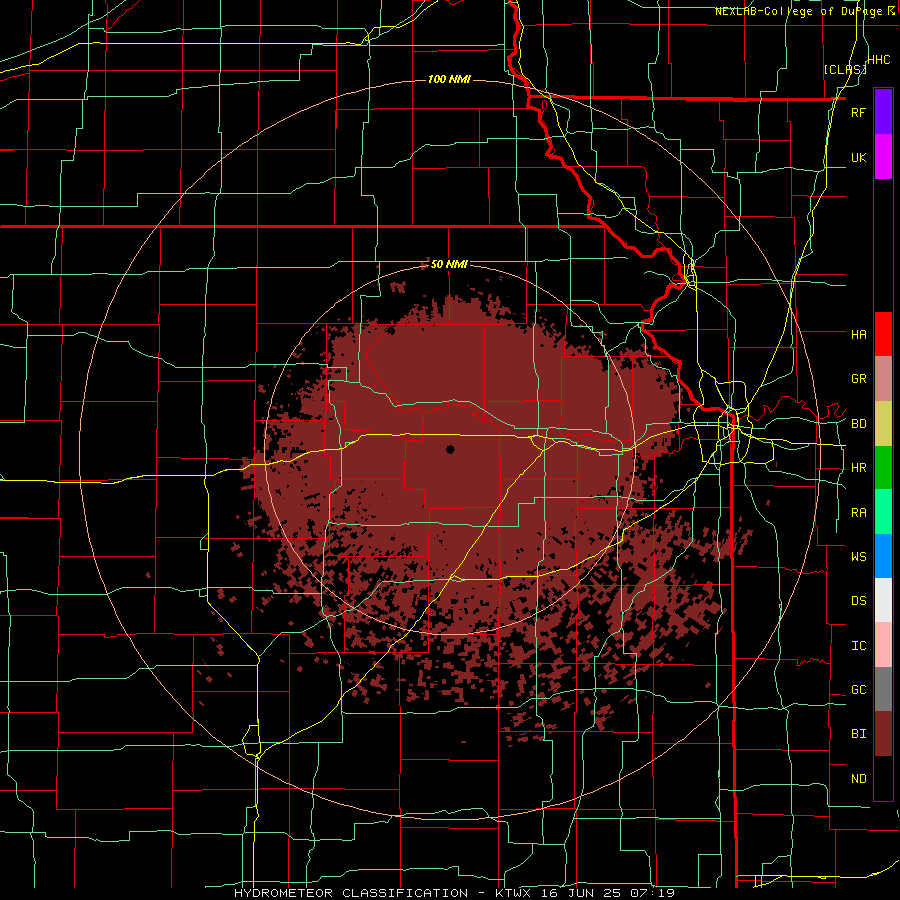900x900 pixels.
Task: Click the HA legend label
Action: coord(858,334)
